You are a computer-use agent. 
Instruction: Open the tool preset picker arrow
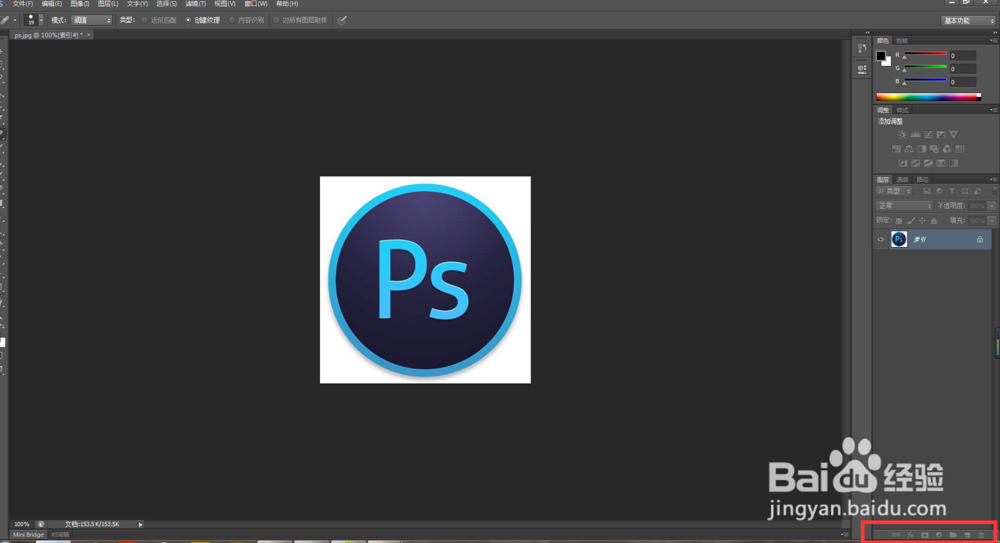[15, 20]
